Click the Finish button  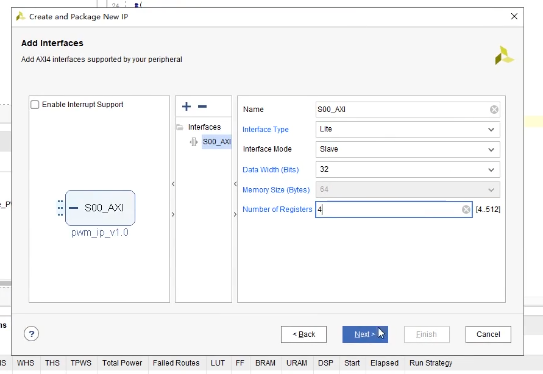pyautogui.click(x=427, y=334)
